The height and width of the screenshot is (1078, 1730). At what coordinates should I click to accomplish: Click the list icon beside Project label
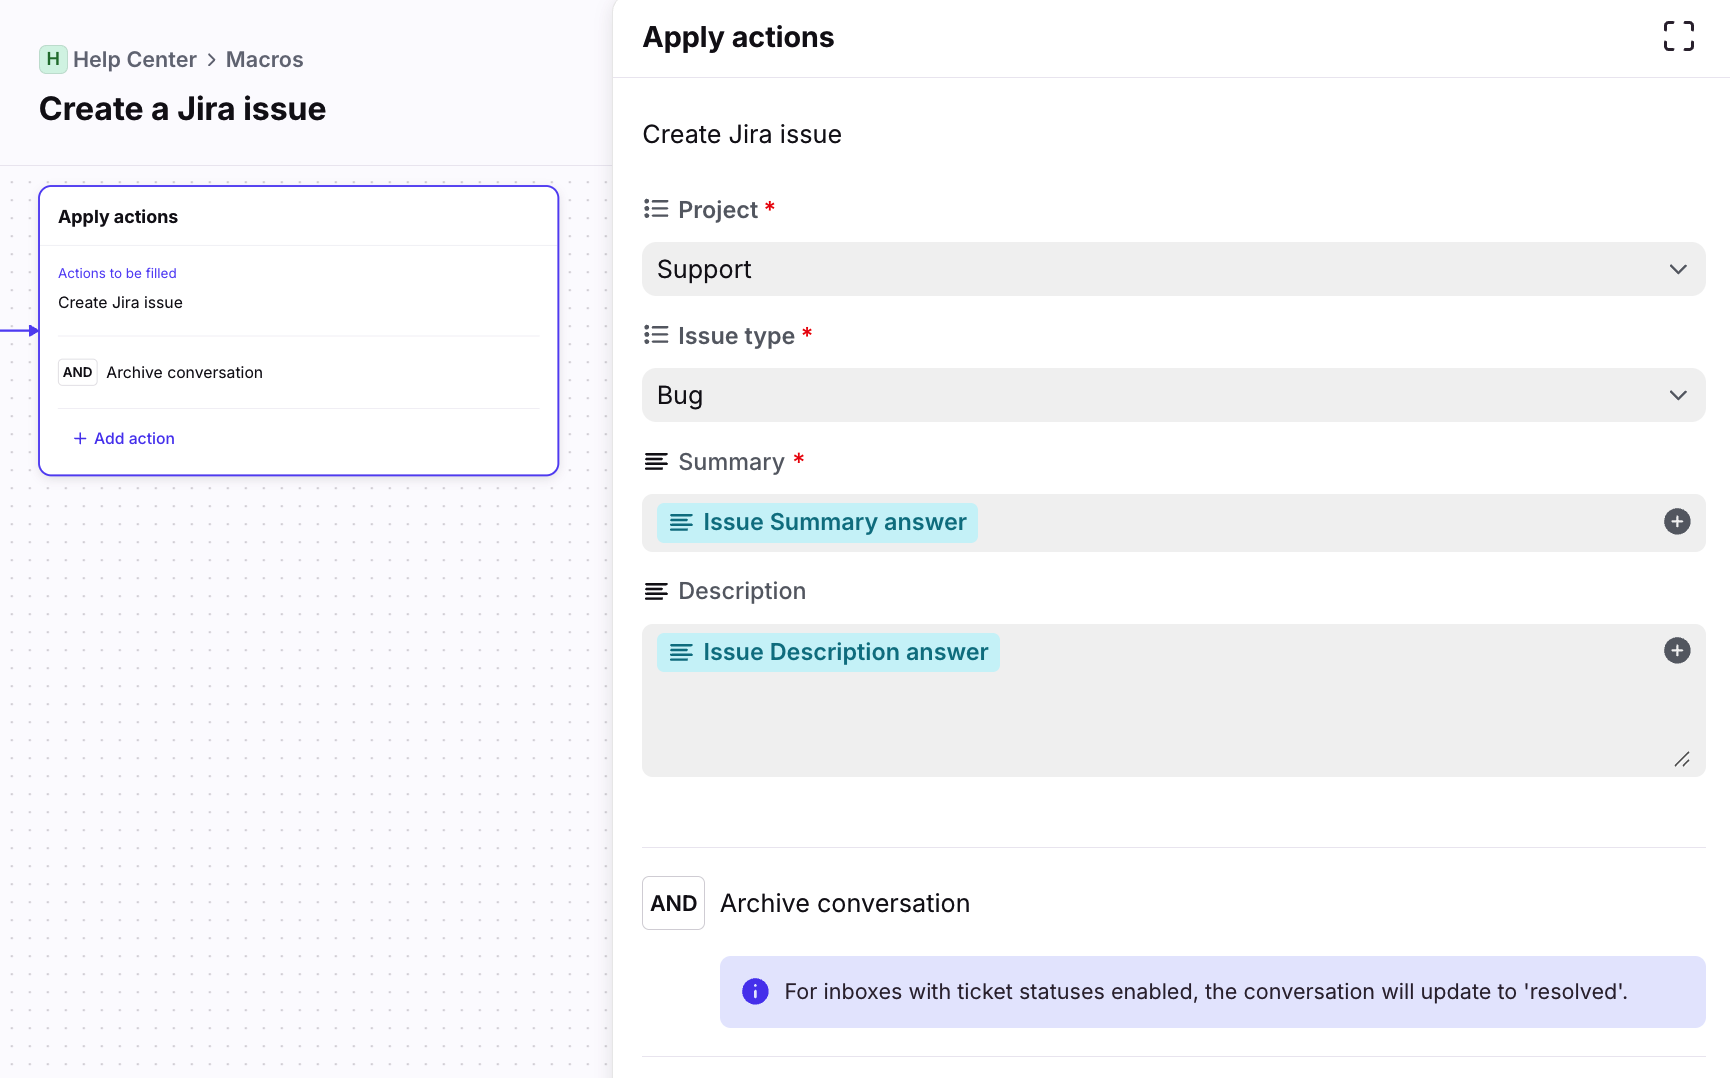[x=656, y=209]
